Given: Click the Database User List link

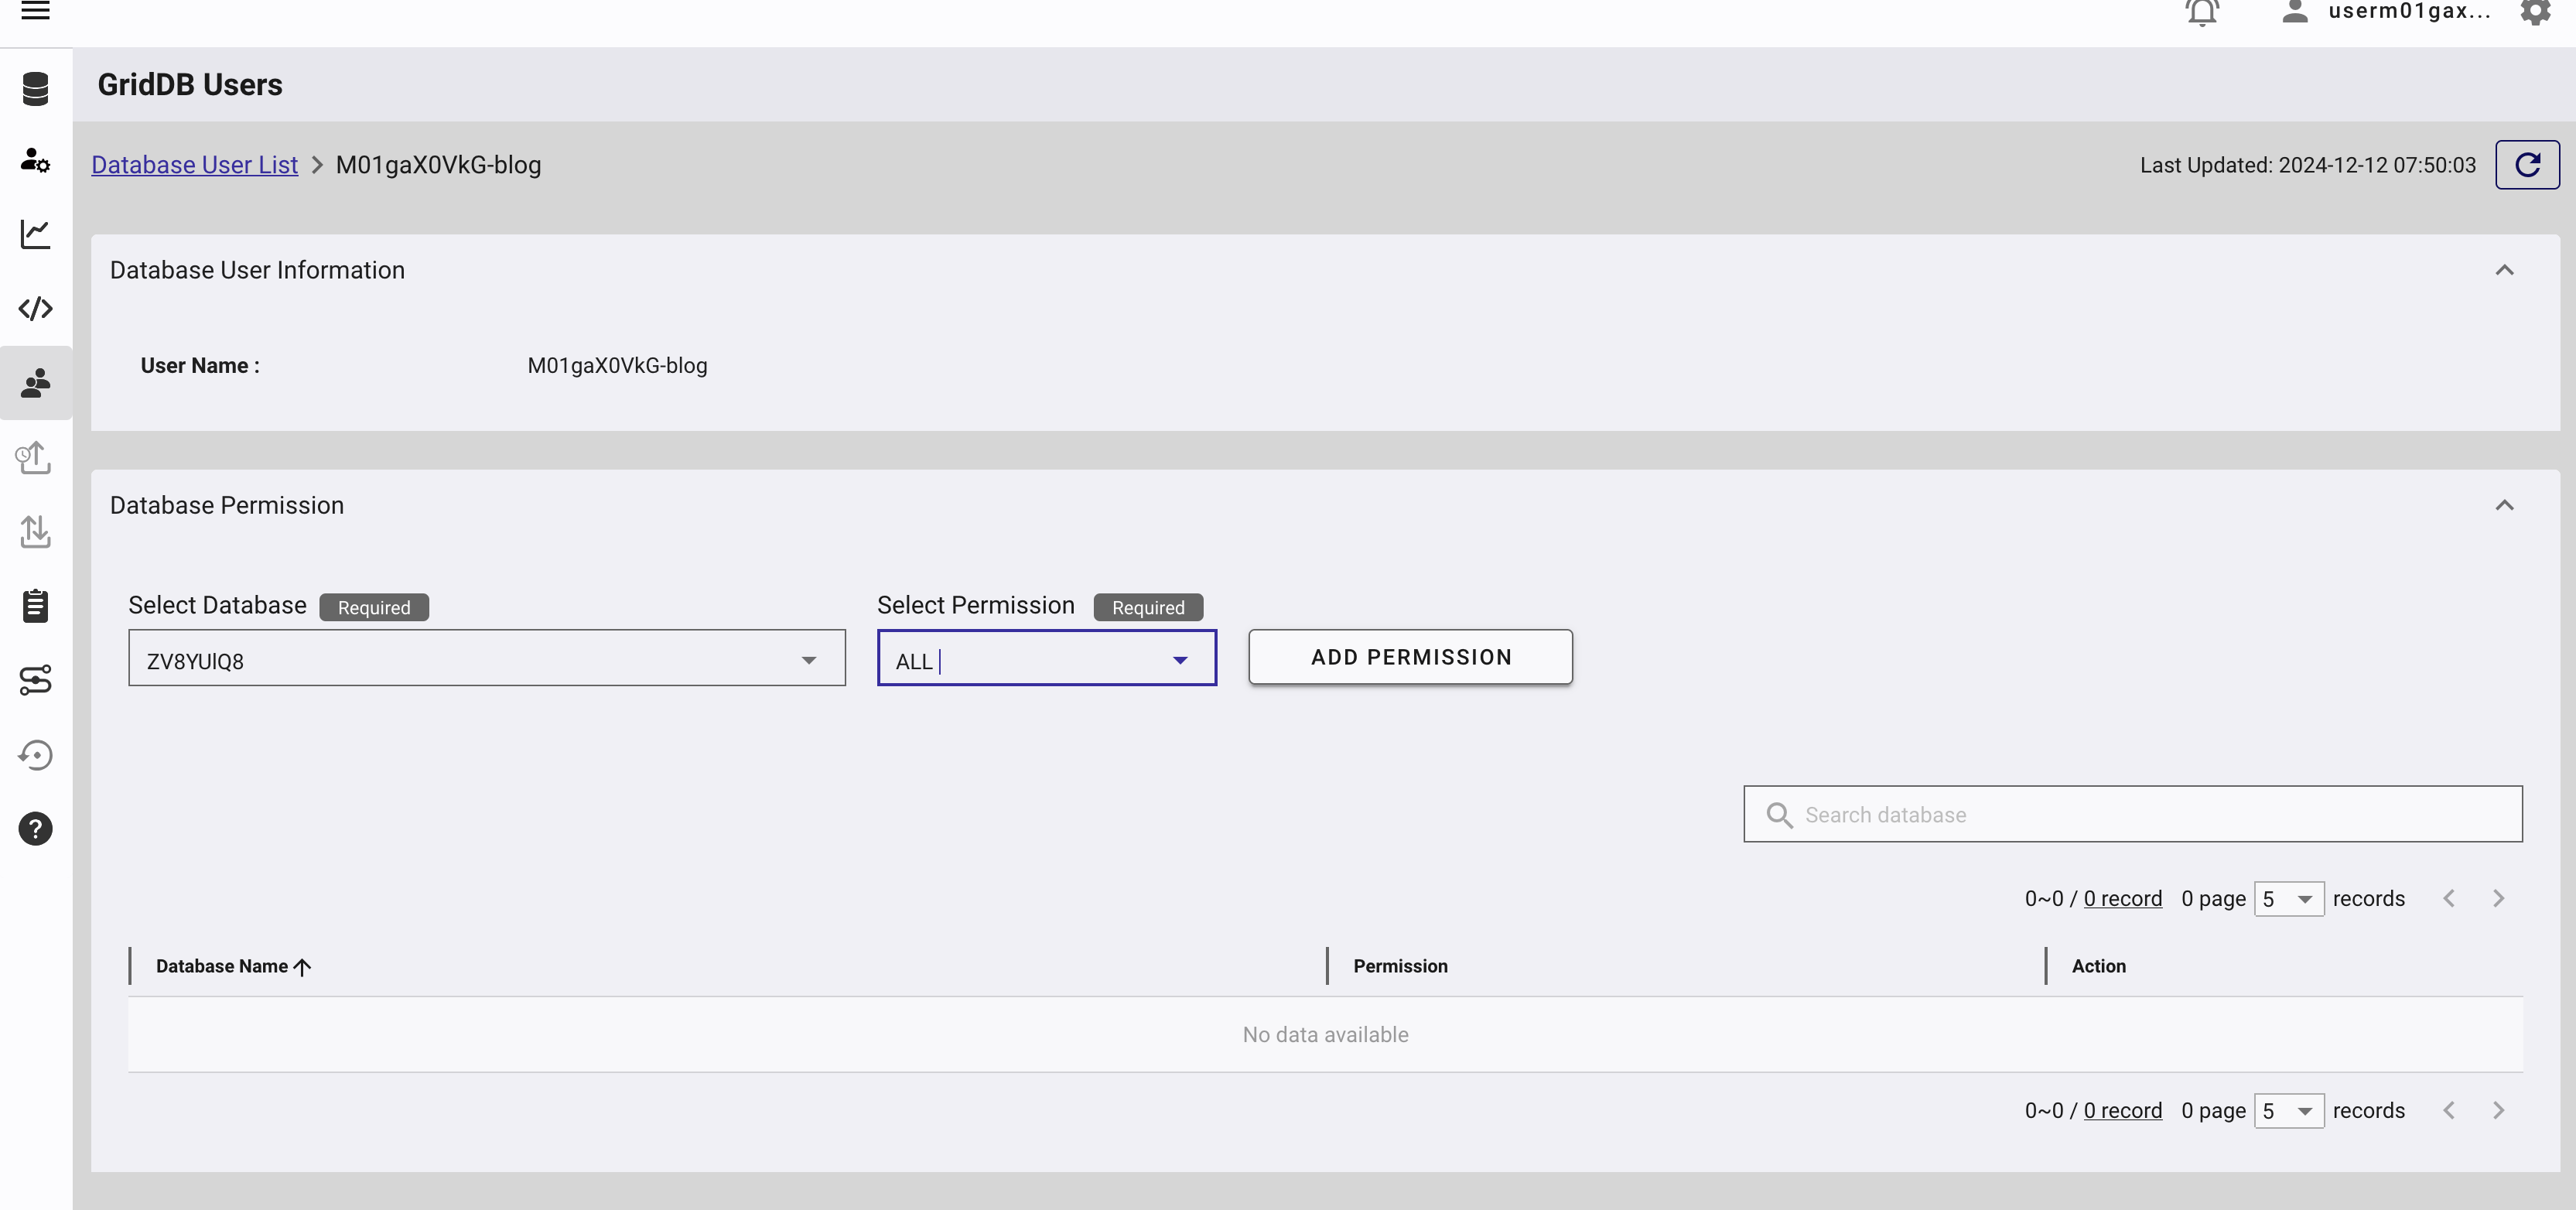Looking at the screenshot, I should (x=194, y=165).
